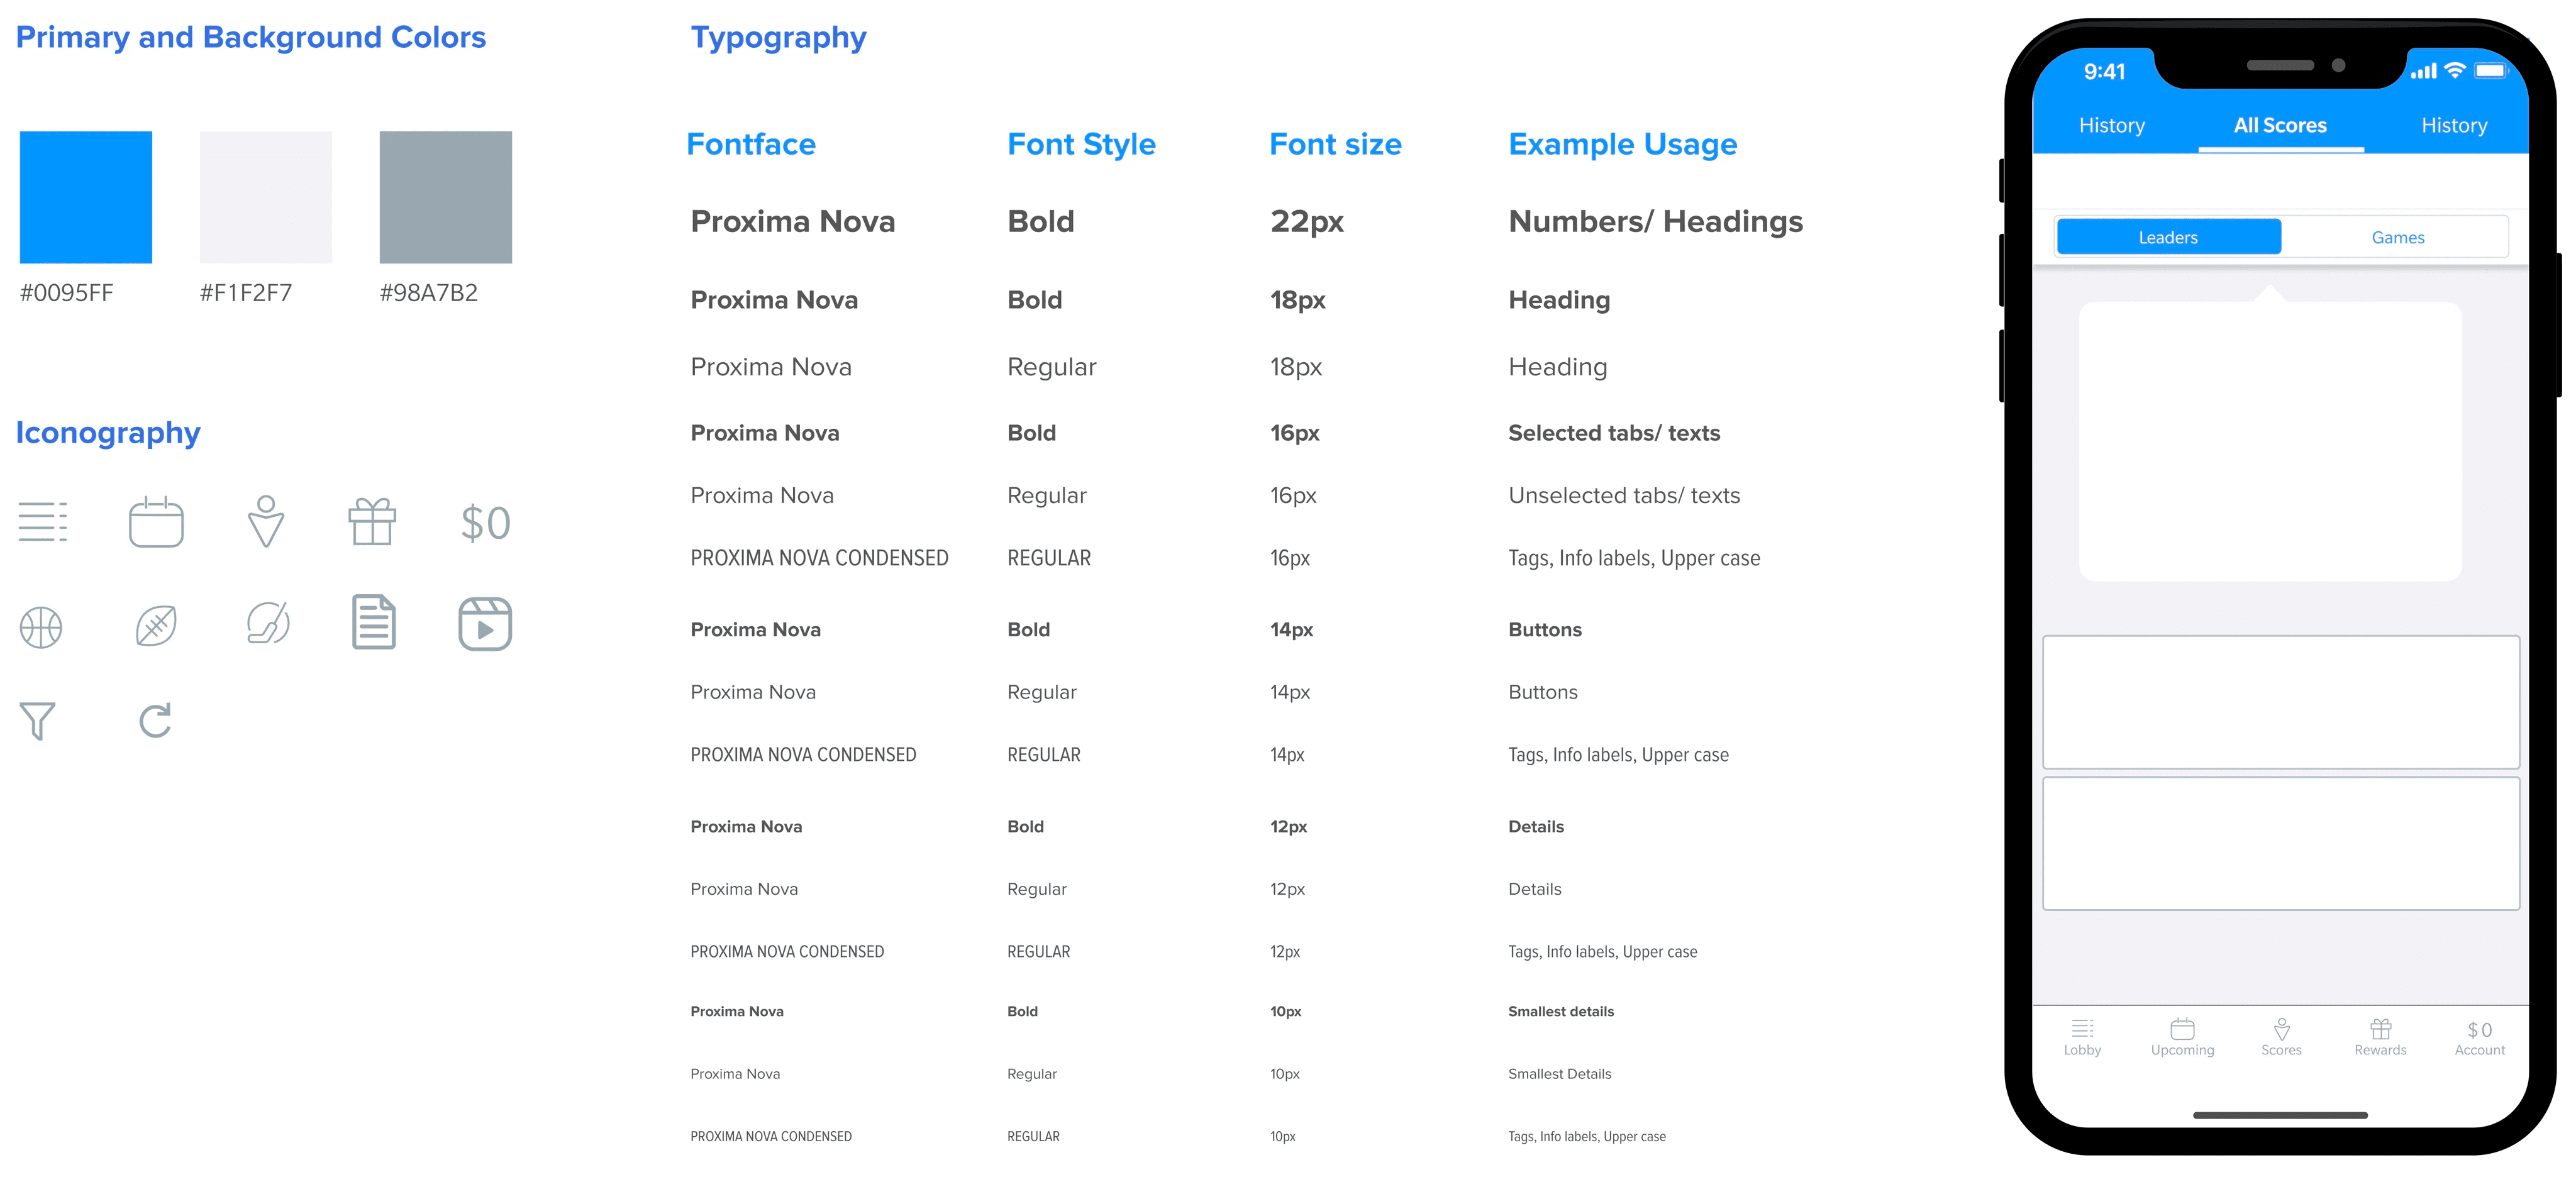
Task: Click the refresh arrow icon
Action: point(155,720)
